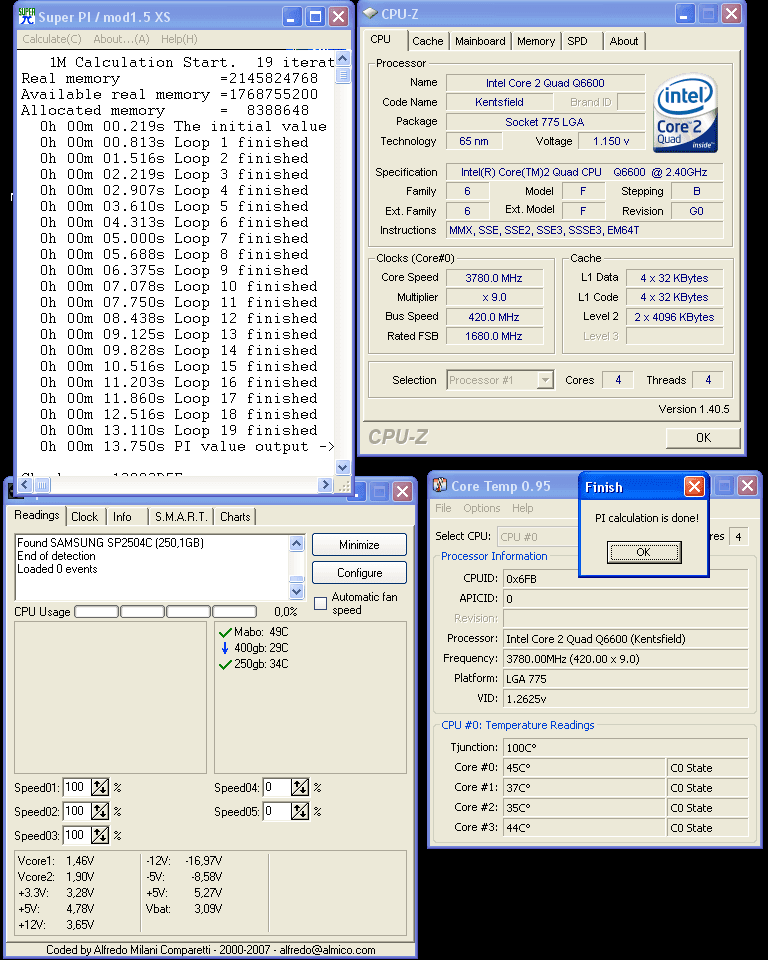Open the Select CPU dropdown in Core Temp
Image resolution: width=768 pixels, height=960 pixels.
pos(538,537)
